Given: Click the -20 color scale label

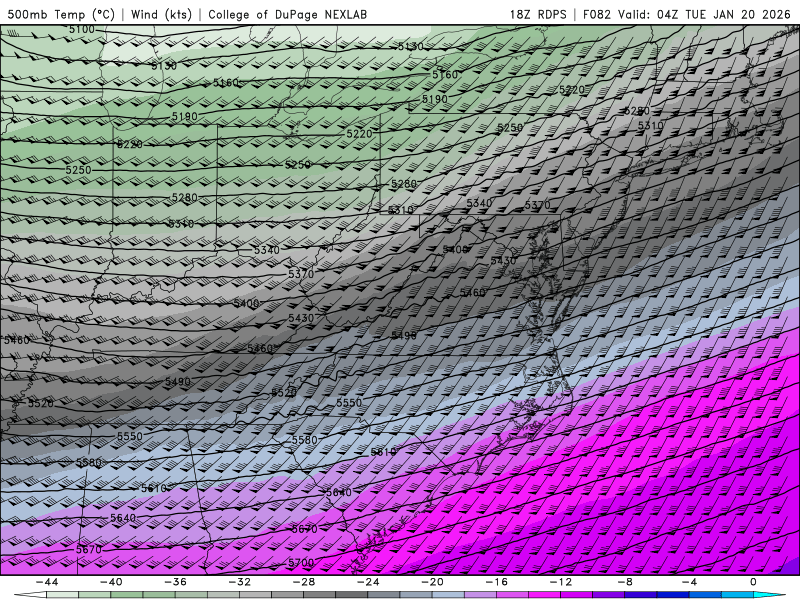Looking at the screenshot, I should (x=433, y=582).
